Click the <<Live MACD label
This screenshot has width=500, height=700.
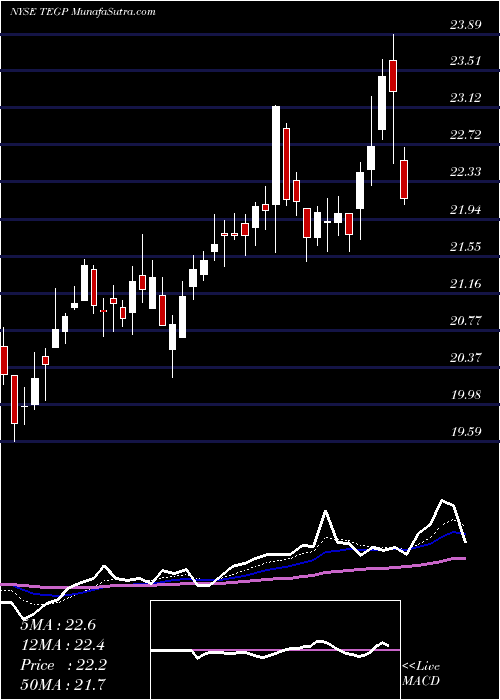[x=421, y=673]
